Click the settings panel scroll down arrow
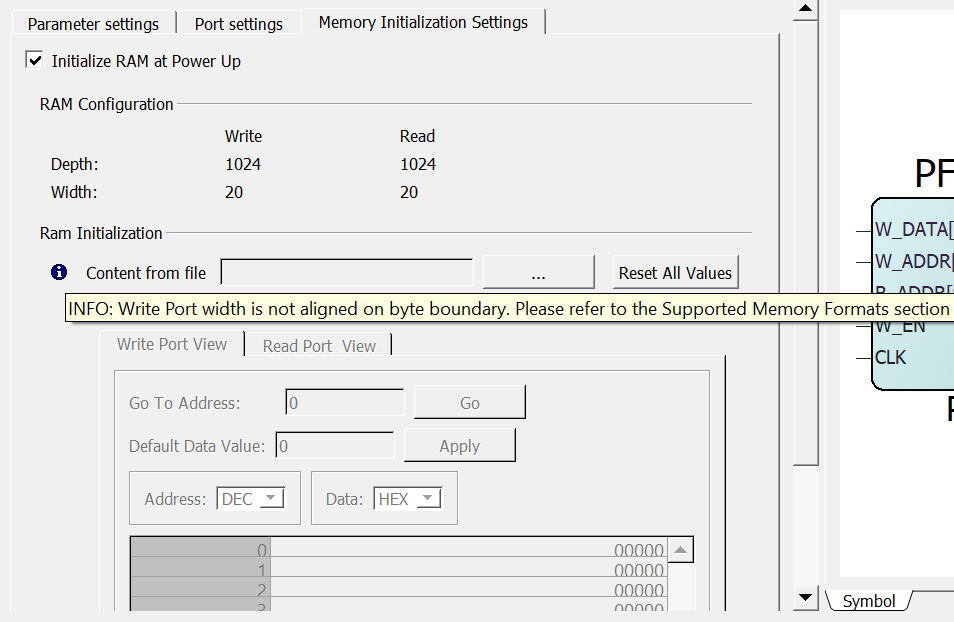 (x=805, y=597)
